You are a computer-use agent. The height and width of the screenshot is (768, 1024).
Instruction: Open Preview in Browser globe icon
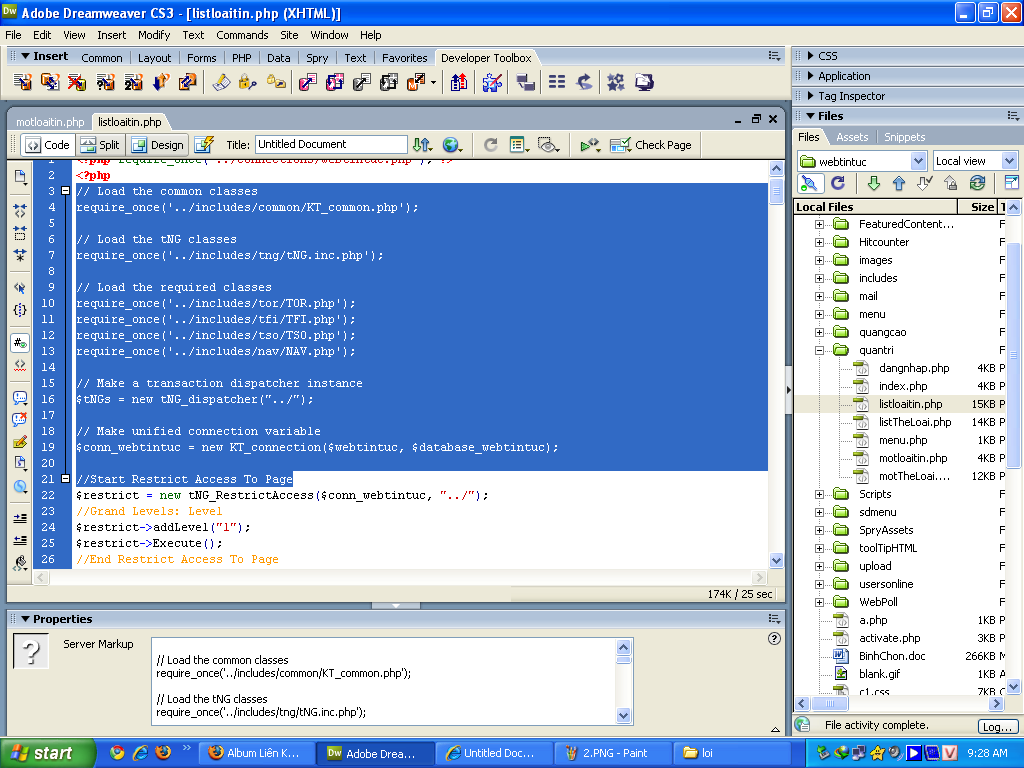click(x=452, y=145)
